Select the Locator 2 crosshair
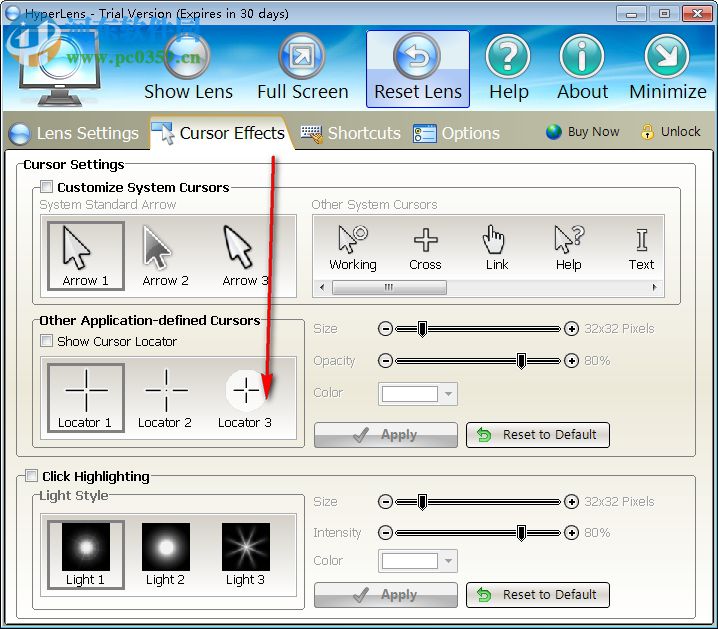 tap(165, 398)
